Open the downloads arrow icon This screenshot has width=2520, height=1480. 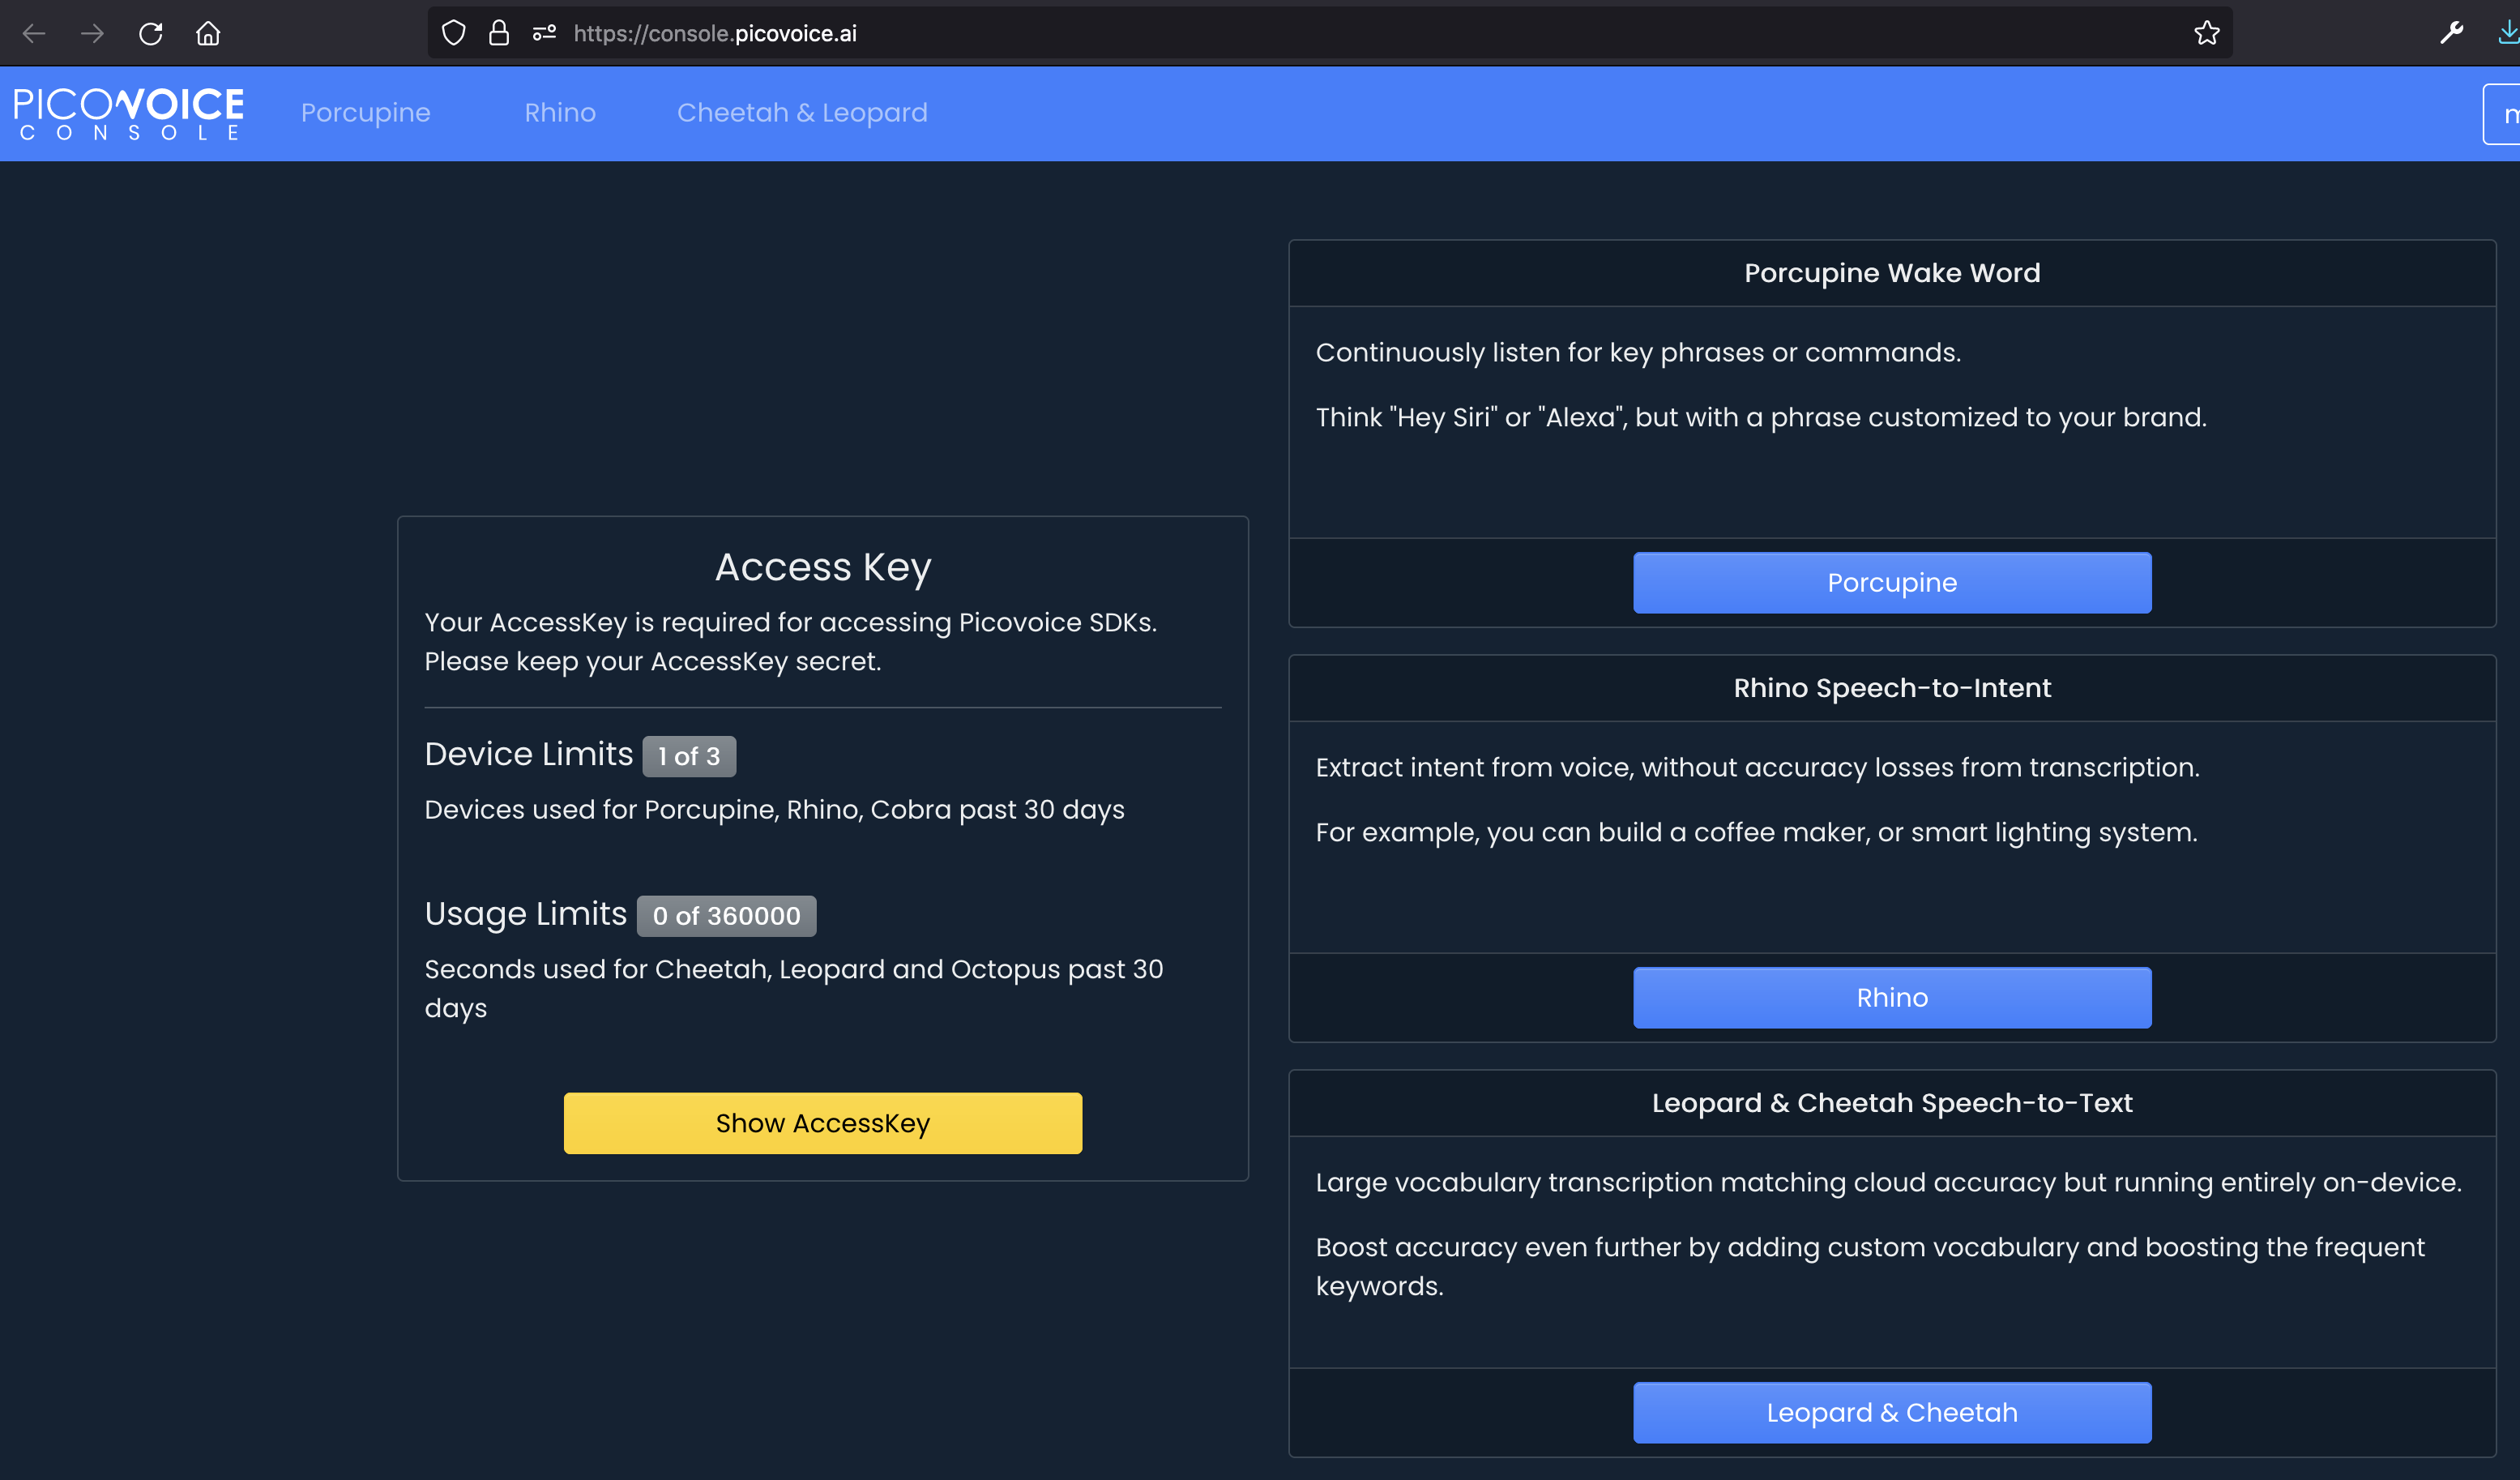point(2508,33)
